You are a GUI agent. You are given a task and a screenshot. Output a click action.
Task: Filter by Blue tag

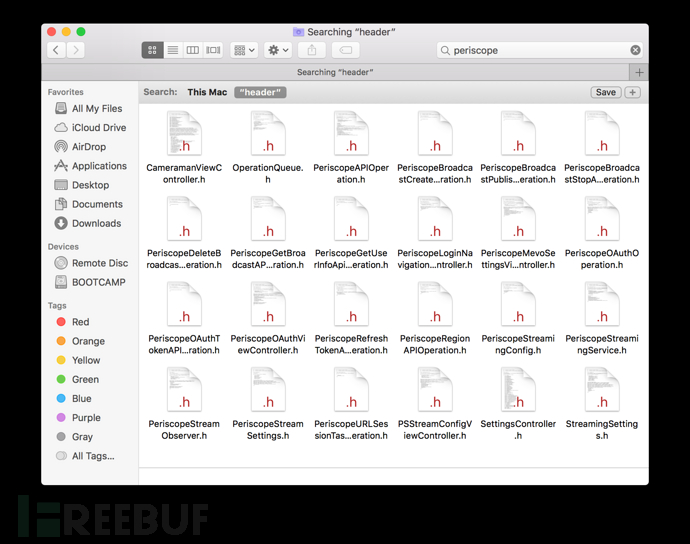tap(74, 398)
